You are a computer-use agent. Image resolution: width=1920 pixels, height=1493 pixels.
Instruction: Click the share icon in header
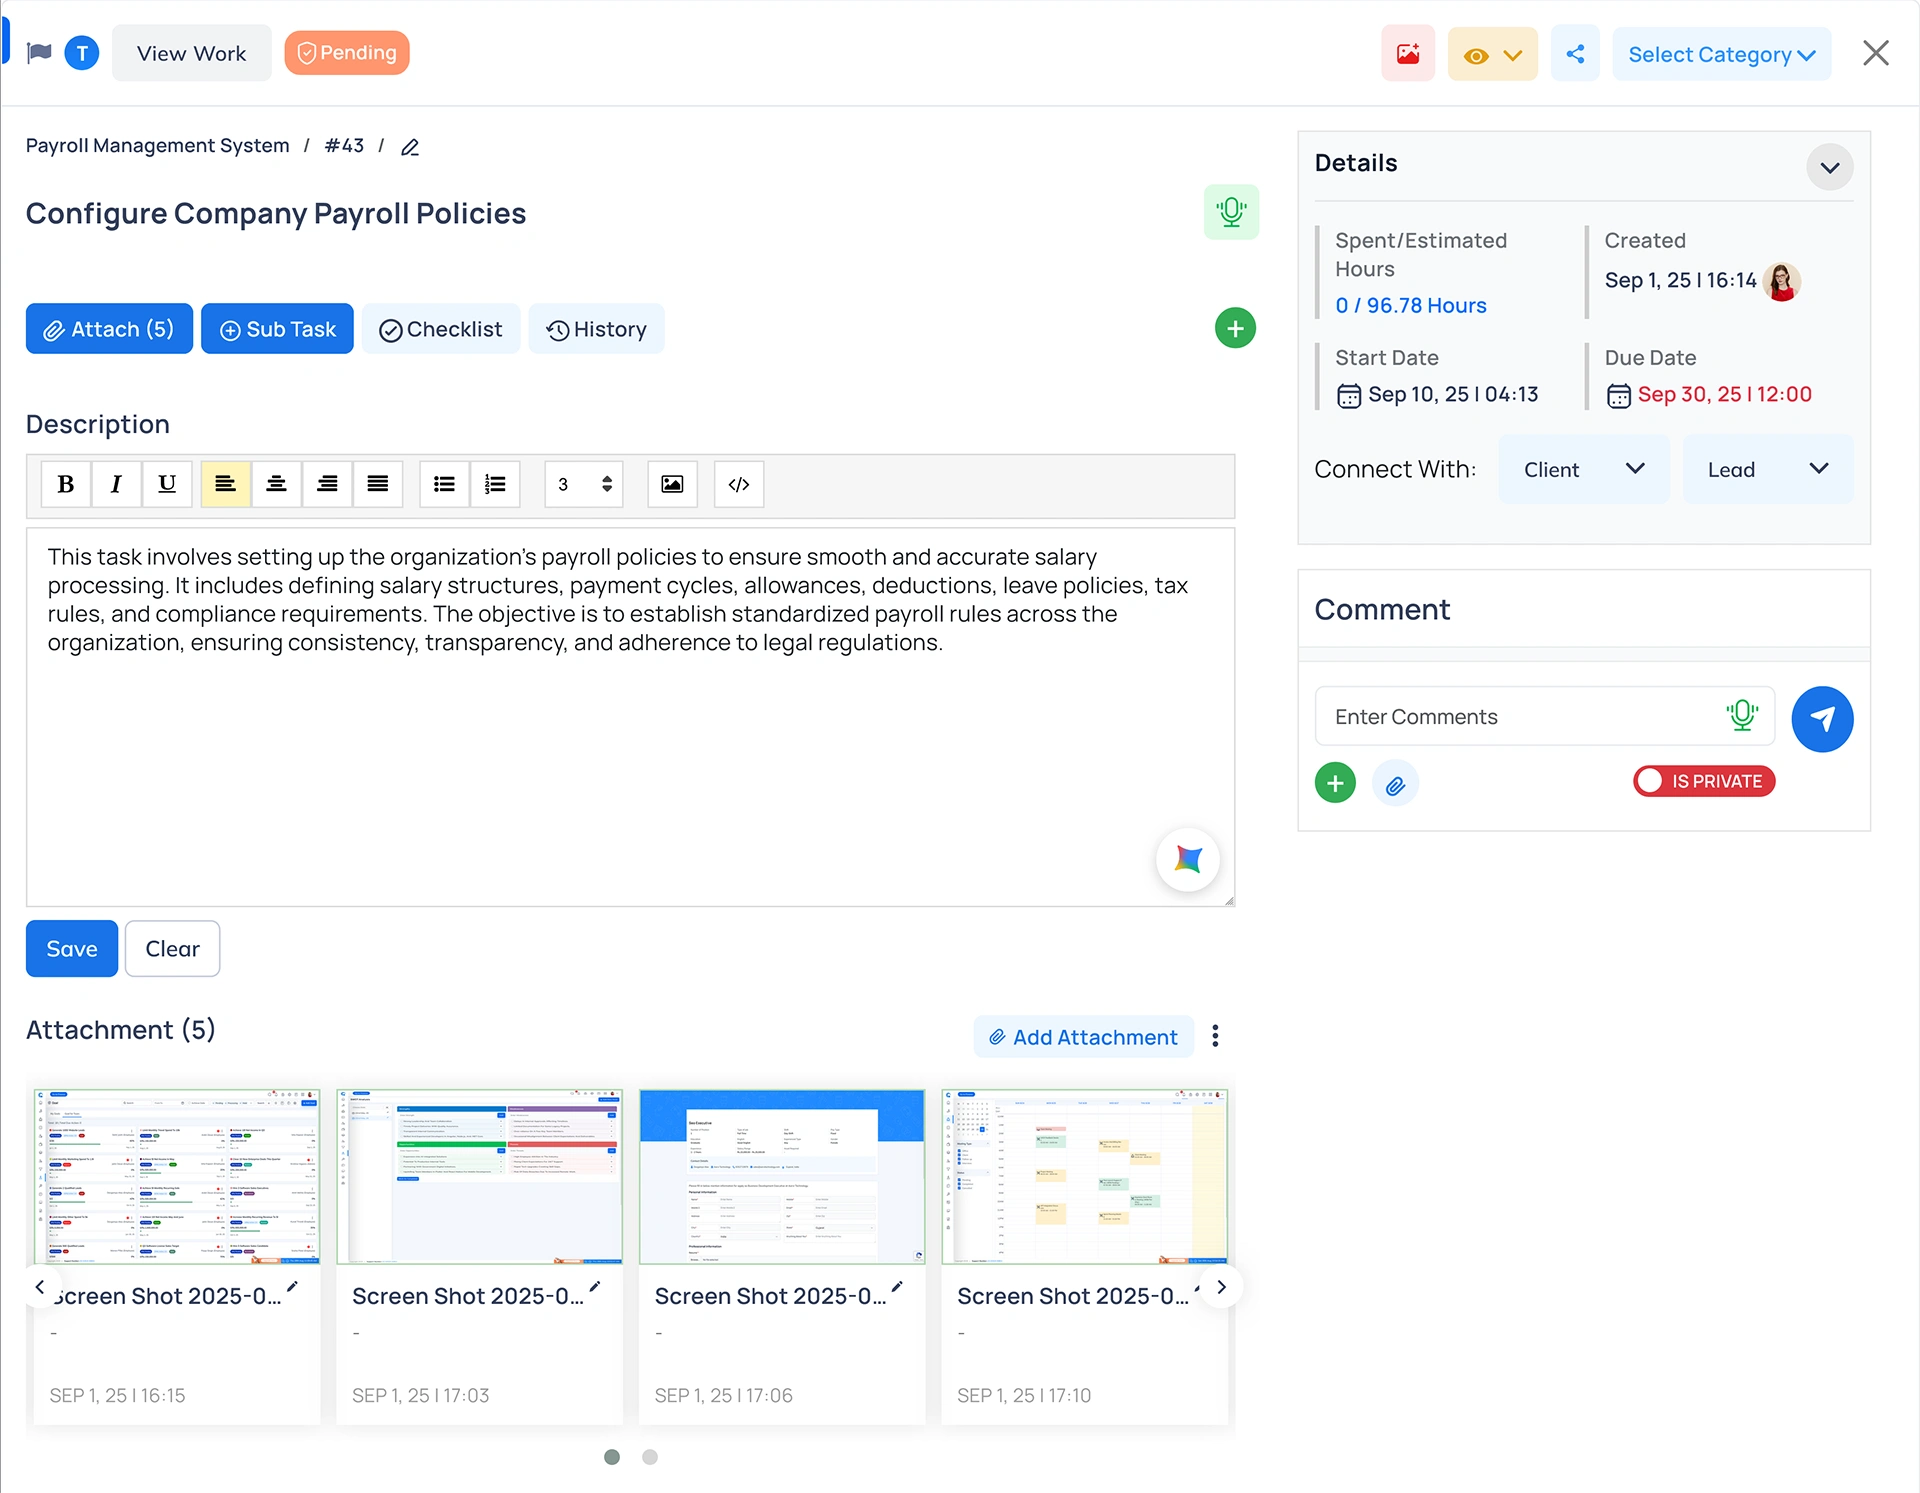(1575, 54)
